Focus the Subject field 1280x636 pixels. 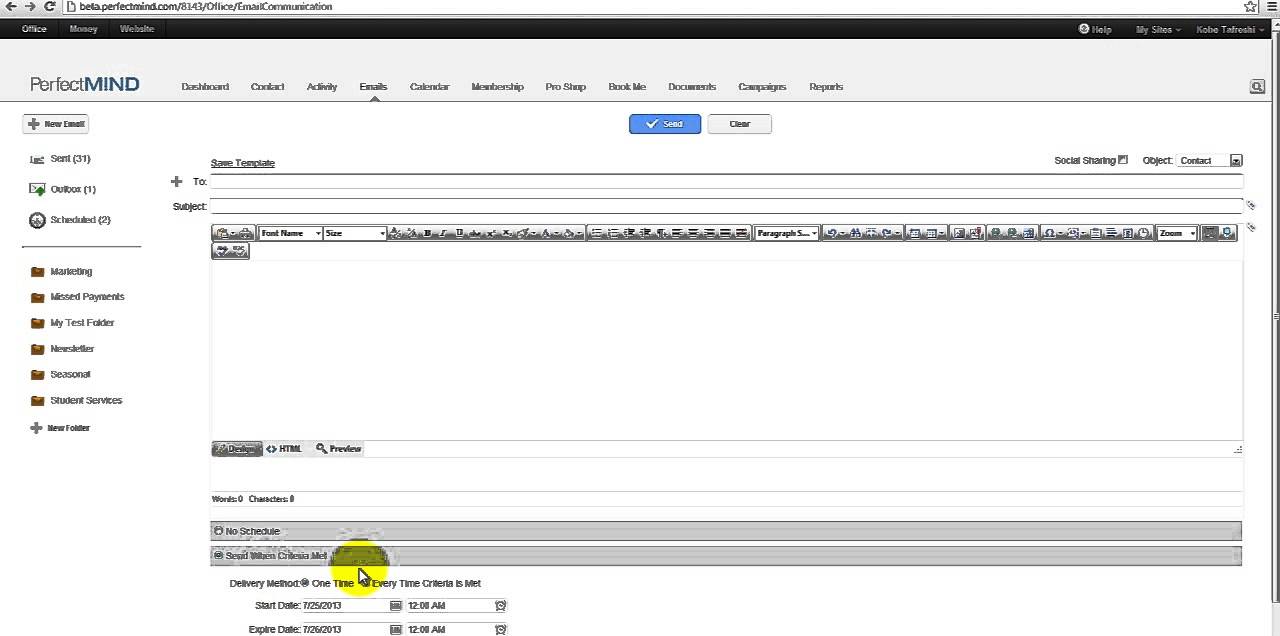click(x=726, y=206)
